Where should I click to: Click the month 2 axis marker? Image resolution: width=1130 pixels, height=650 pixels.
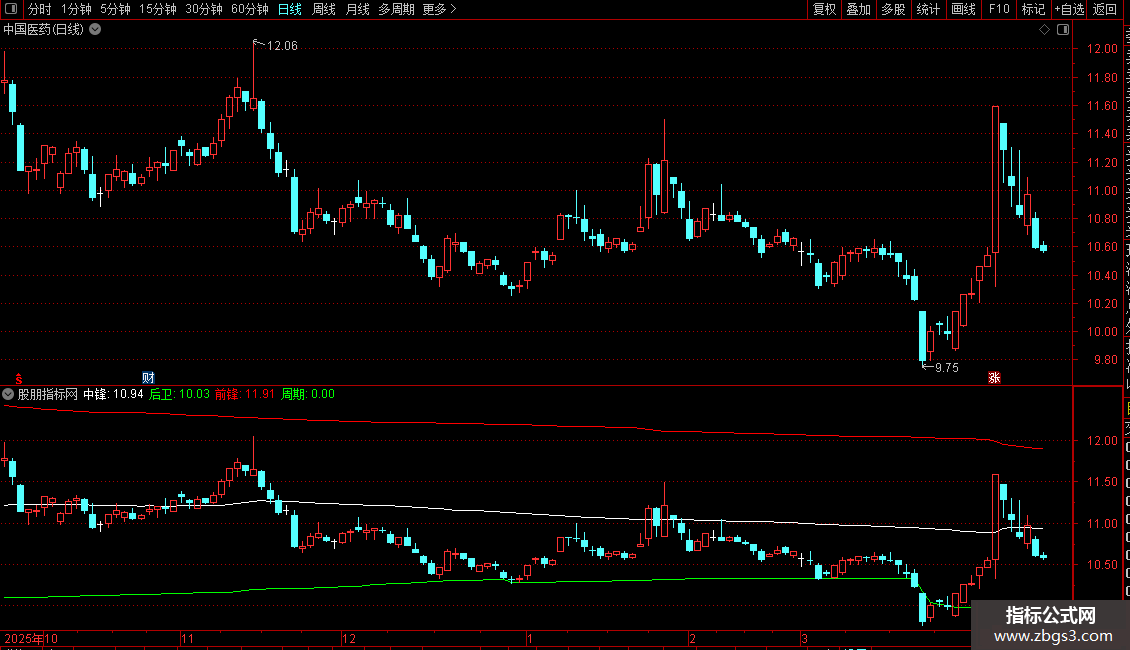(x=693, y=638)
